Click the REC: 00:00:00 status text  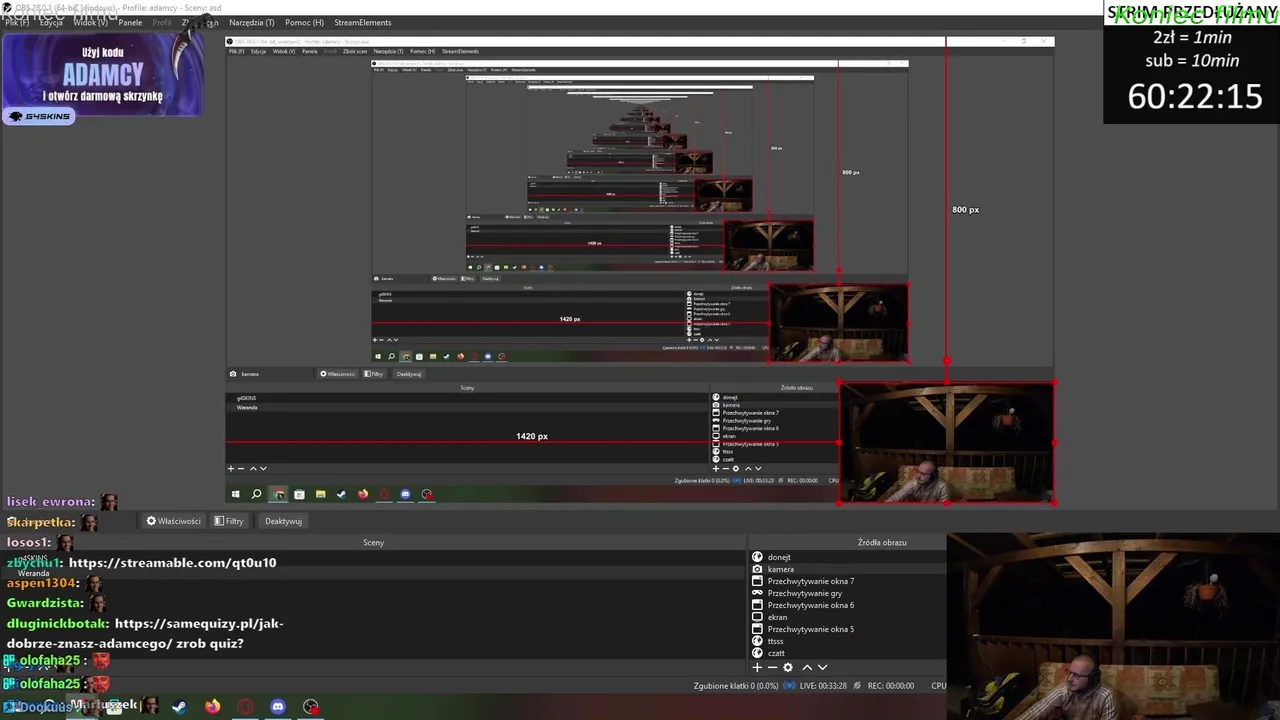pos(890,686)
